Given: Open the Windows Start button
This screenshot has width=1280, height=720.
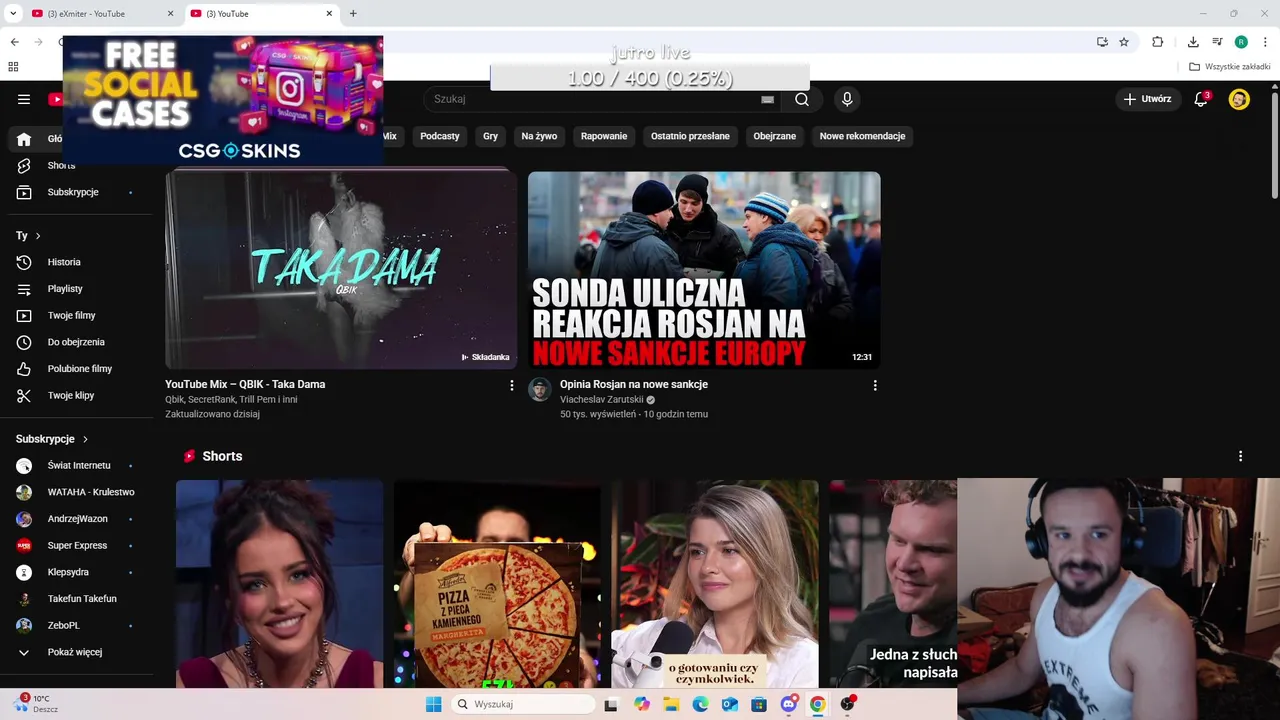Looking at the screenshot, I should point(433,704).
